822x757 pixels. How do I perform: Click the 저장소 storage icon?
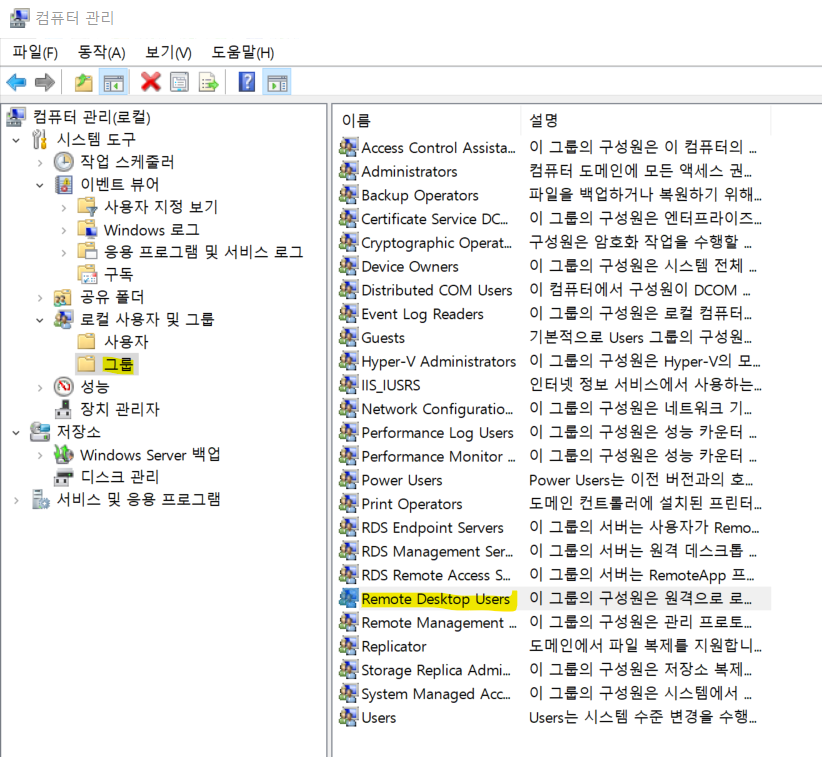(x=40, y=432)
